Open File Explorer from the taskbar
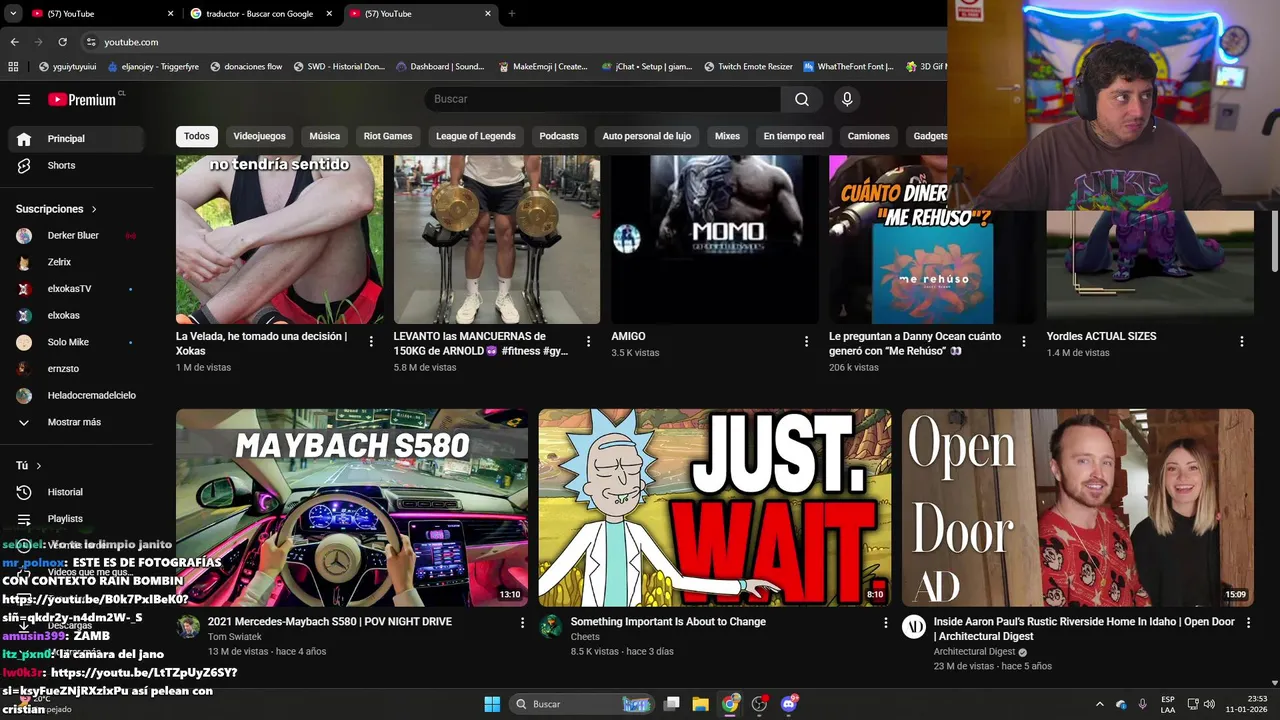1280x720 pixels. pyautogui.click(x=700, y=704)
